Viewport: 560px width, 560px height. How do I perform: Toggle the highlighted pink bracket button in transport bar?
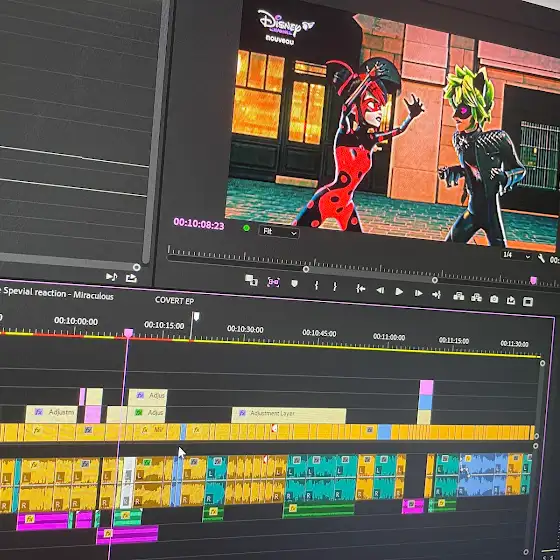(x=273, y=282)
